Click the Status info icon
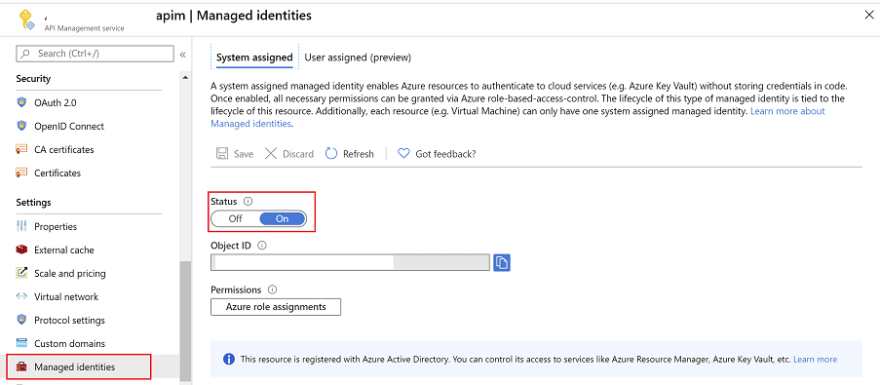This screenshot has height=385, width=880. coord(248,201)
